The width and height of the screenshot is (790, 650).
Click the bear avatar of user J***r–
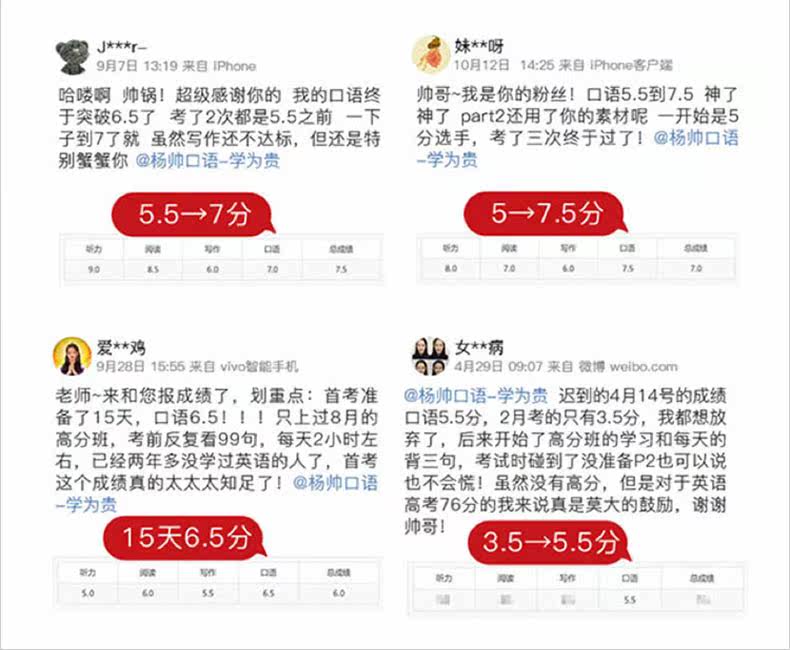[x=74, y=56]
